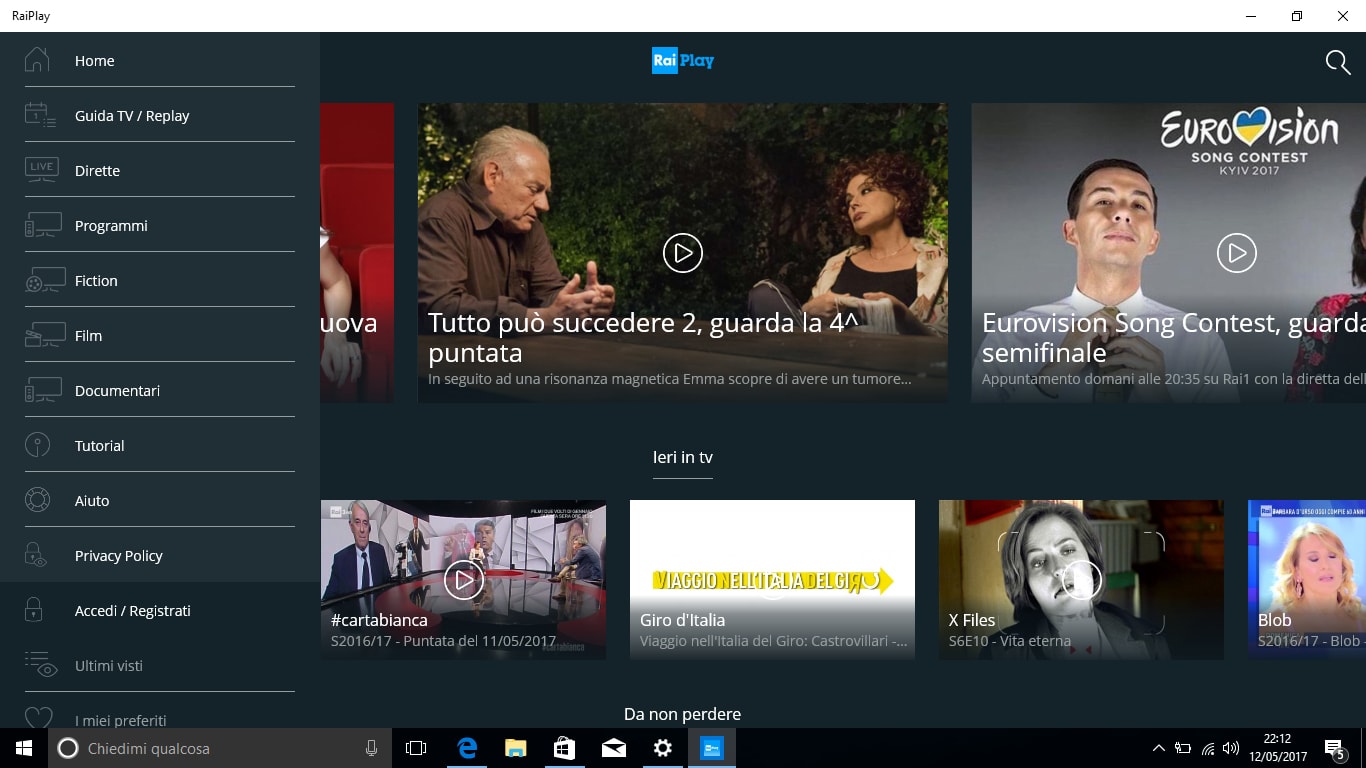Open the Wi-Fi network tray icon
The width and height of the screenshot is (1366, 768).
tap(1207, 748)
